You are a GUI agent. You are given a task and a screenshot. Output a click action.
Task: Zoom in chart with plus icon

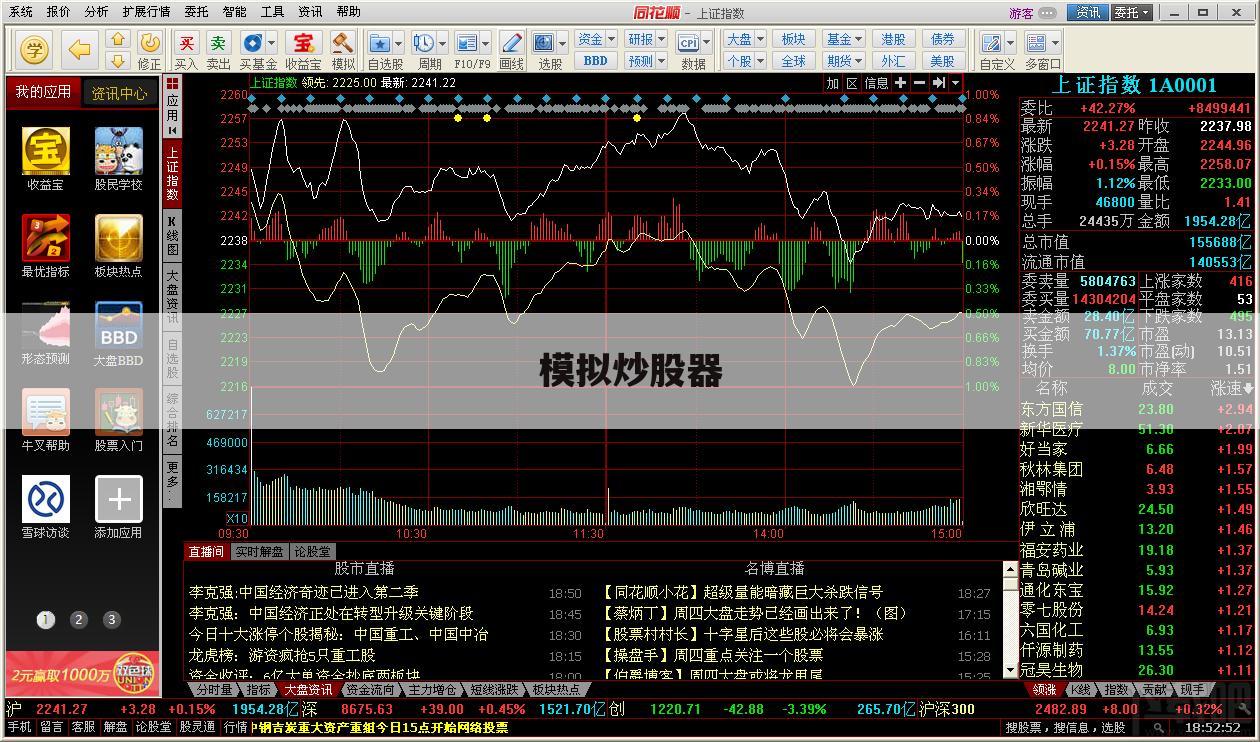coord(900,83)
